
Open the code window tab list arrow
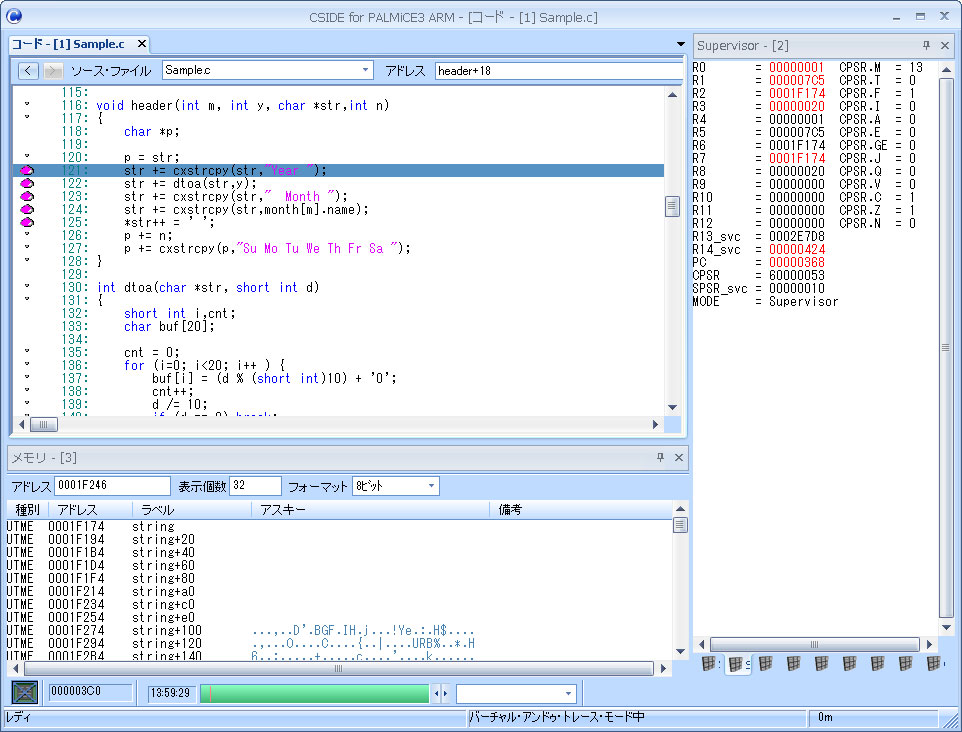tap(680, 44)
